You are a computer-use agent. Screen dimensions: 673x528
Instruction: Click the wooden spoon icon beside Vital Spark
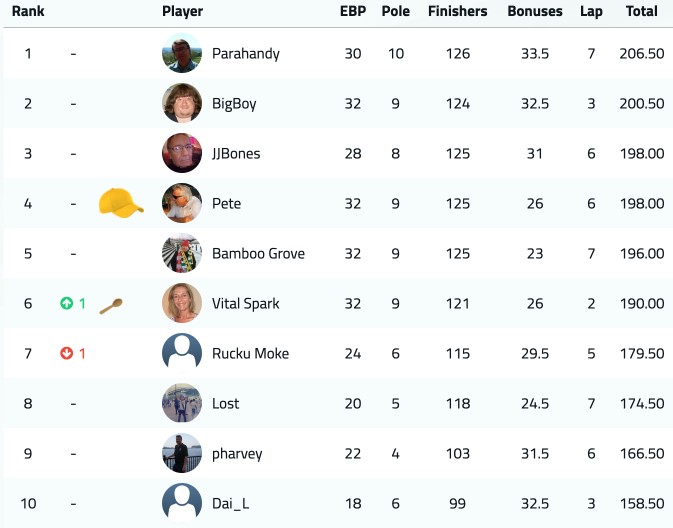(x=111, y=306)
